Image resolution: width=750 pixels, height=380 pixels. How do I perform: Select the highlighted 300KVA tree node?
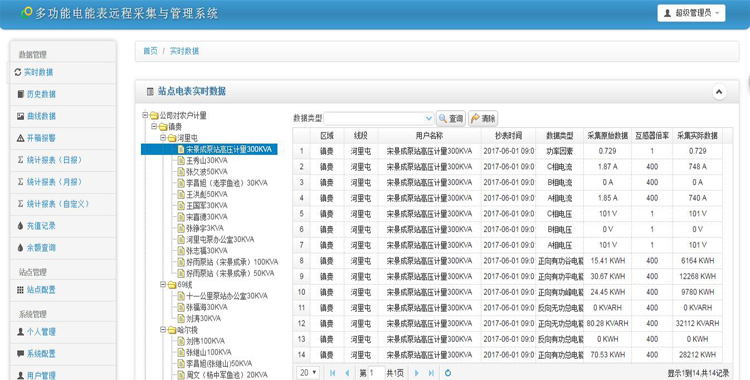(x=229, y=149)
